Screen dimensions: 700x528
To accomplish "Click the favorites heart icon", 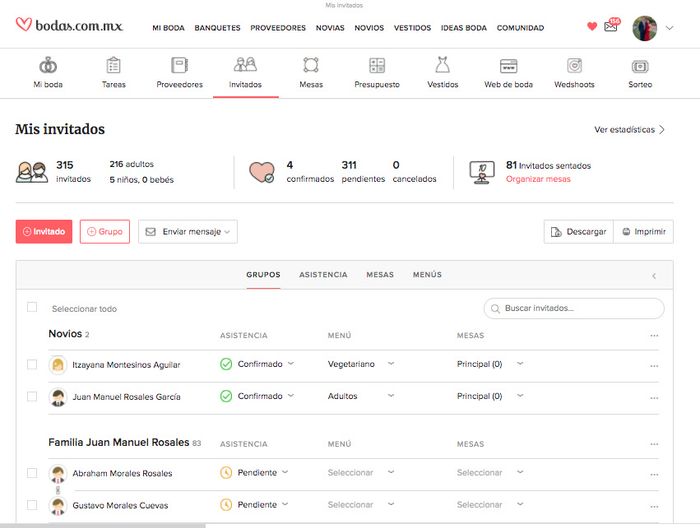I will [x=591, y=27].
